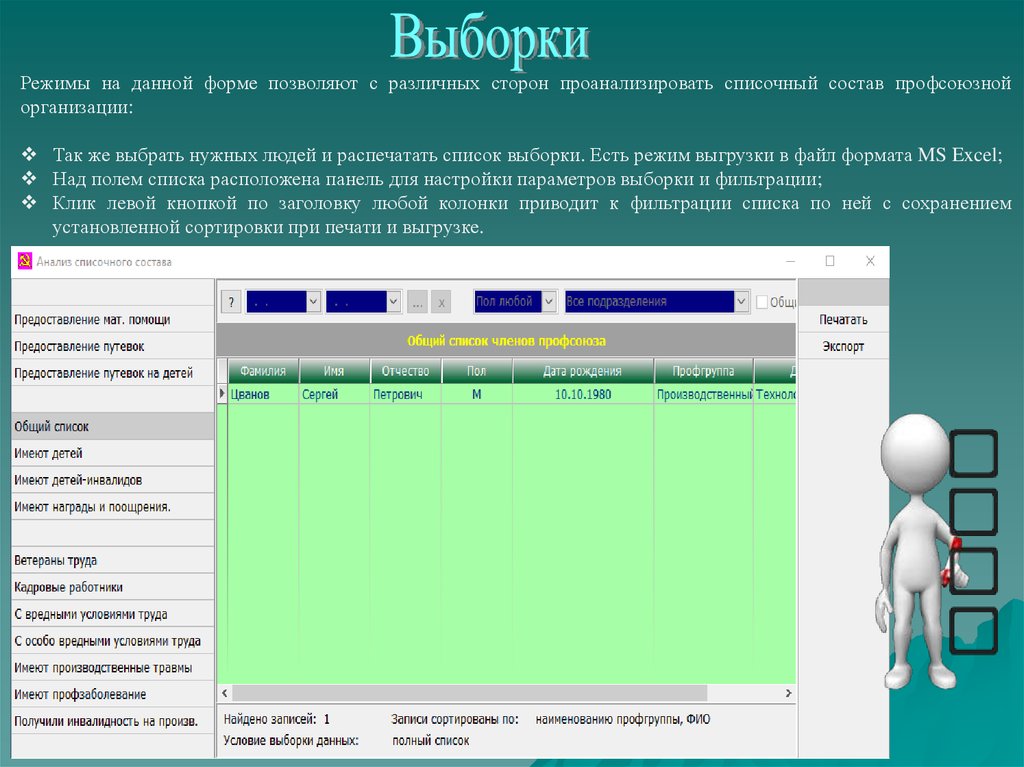Show members with Имеют детей
This screenshot has width=1024, height=767.
[x=113, y=453]
